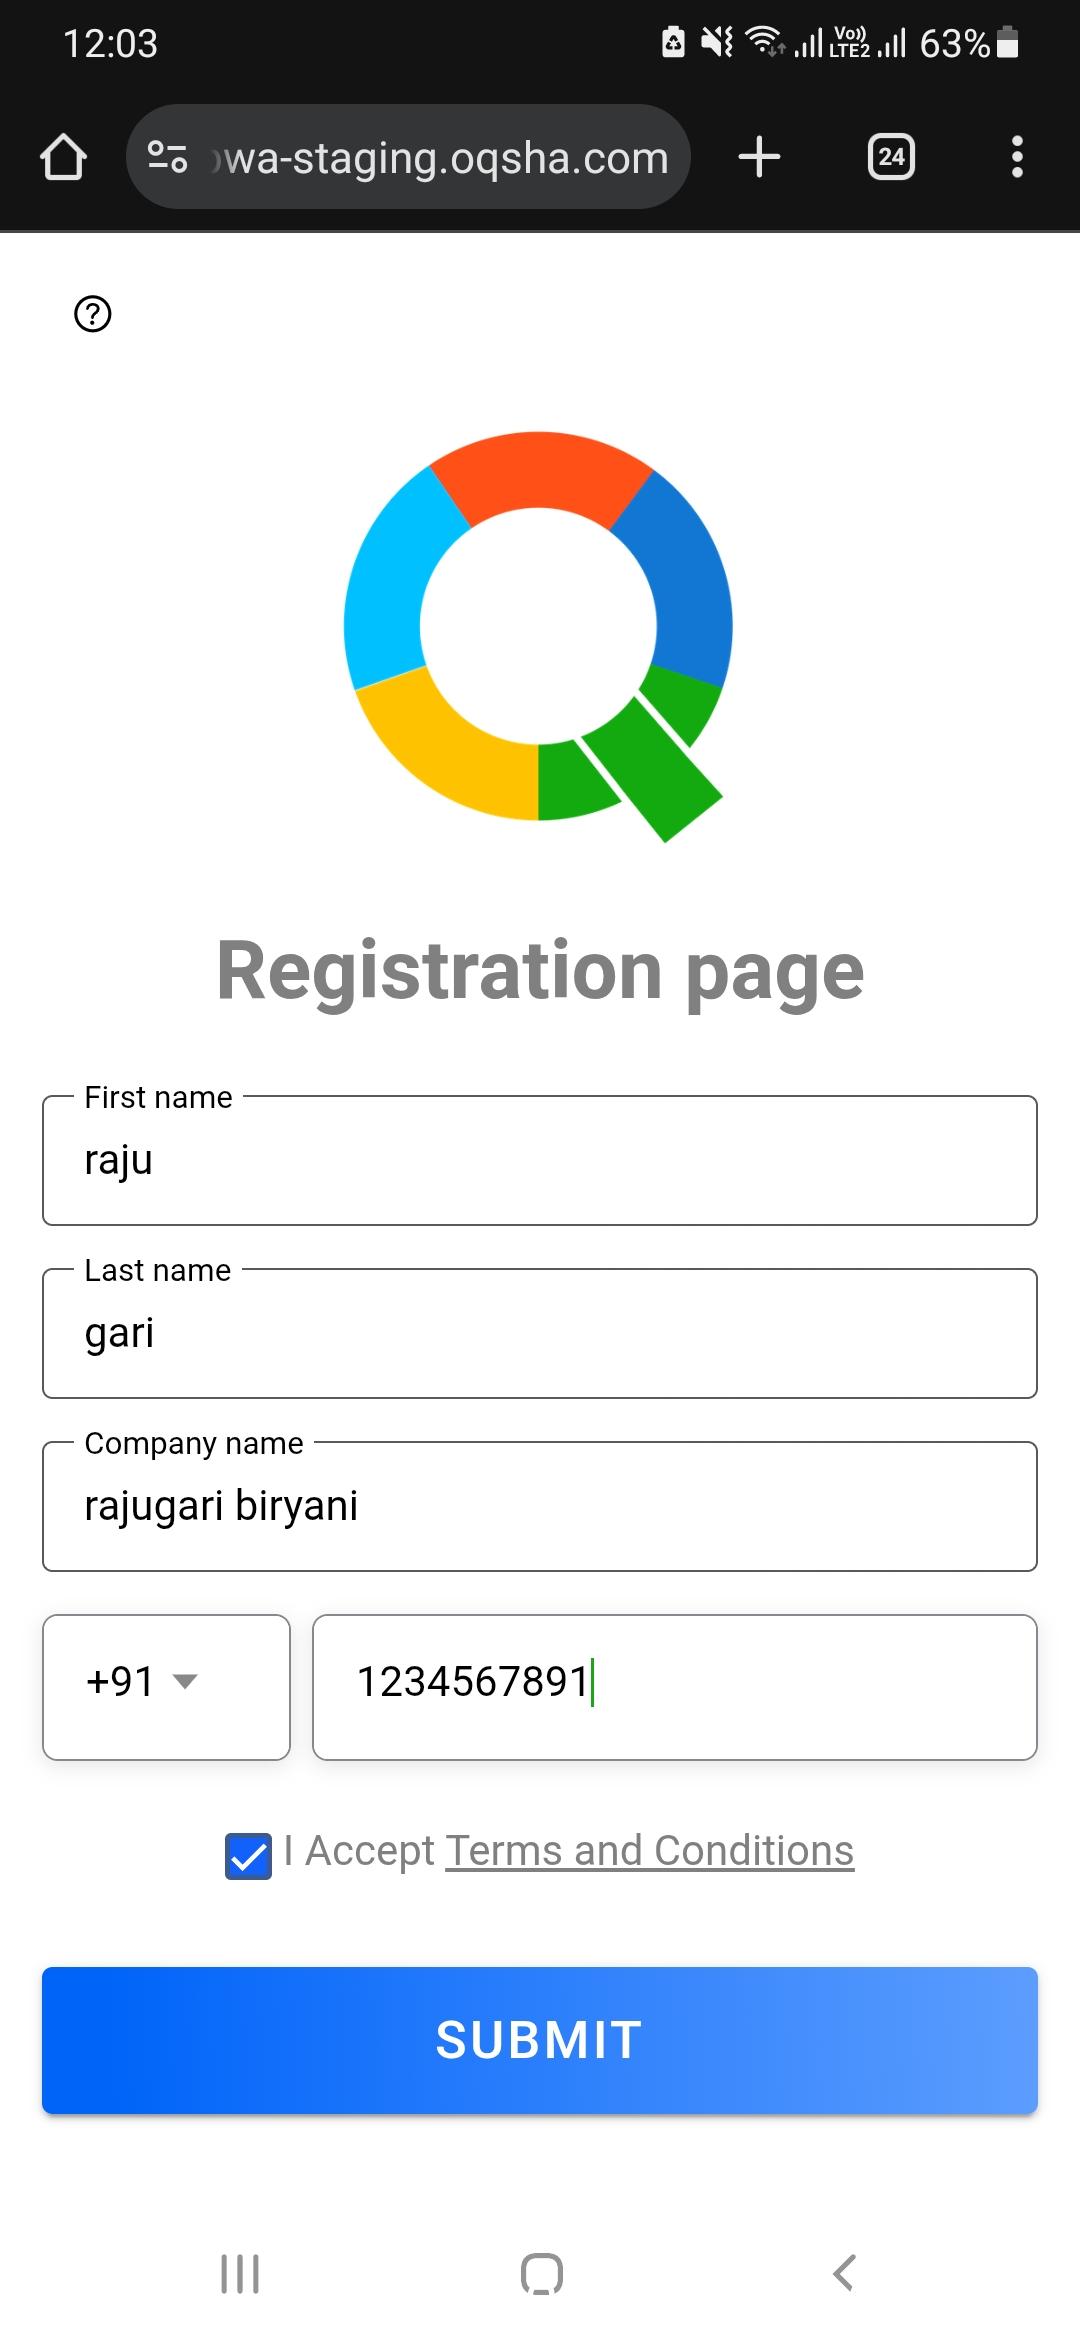Tap the battery percentage in status bar
1080x2340 pixels.
click(x=954, y=43)
